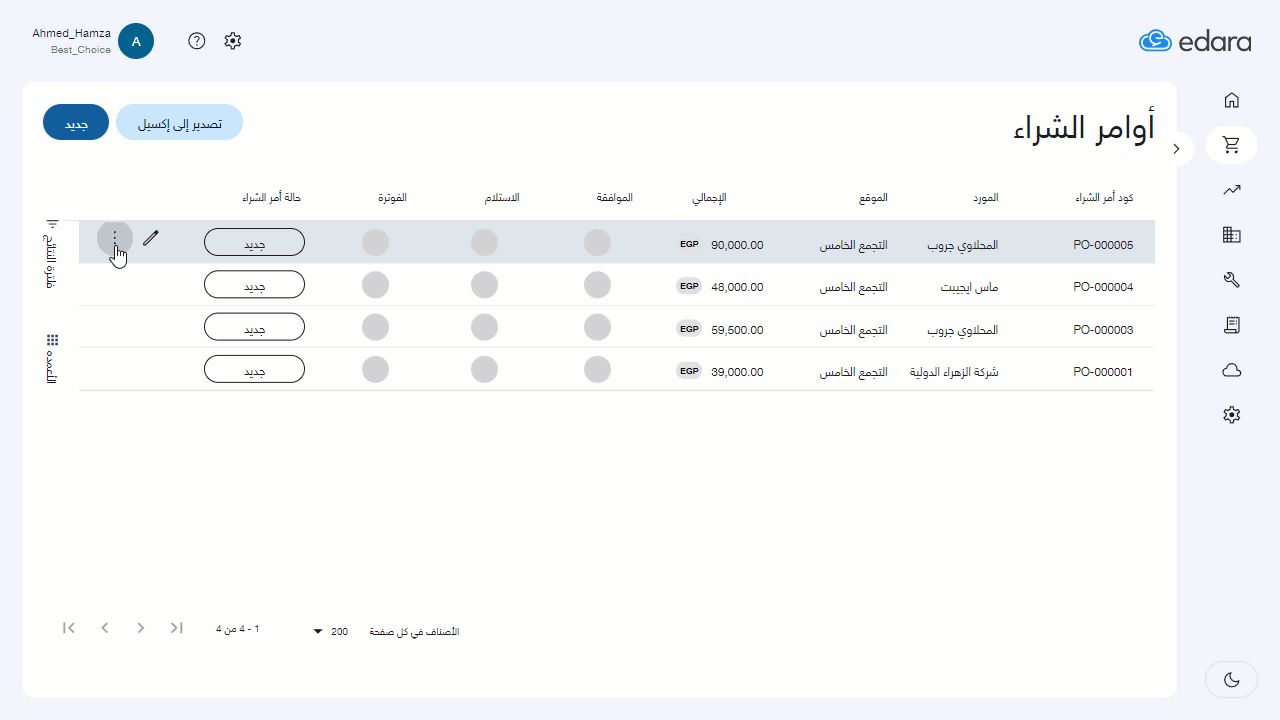This screenshot has width=1280, height=720.
Task: Open the sidebar settings gear icon
Action: (x=1232, y=415)
